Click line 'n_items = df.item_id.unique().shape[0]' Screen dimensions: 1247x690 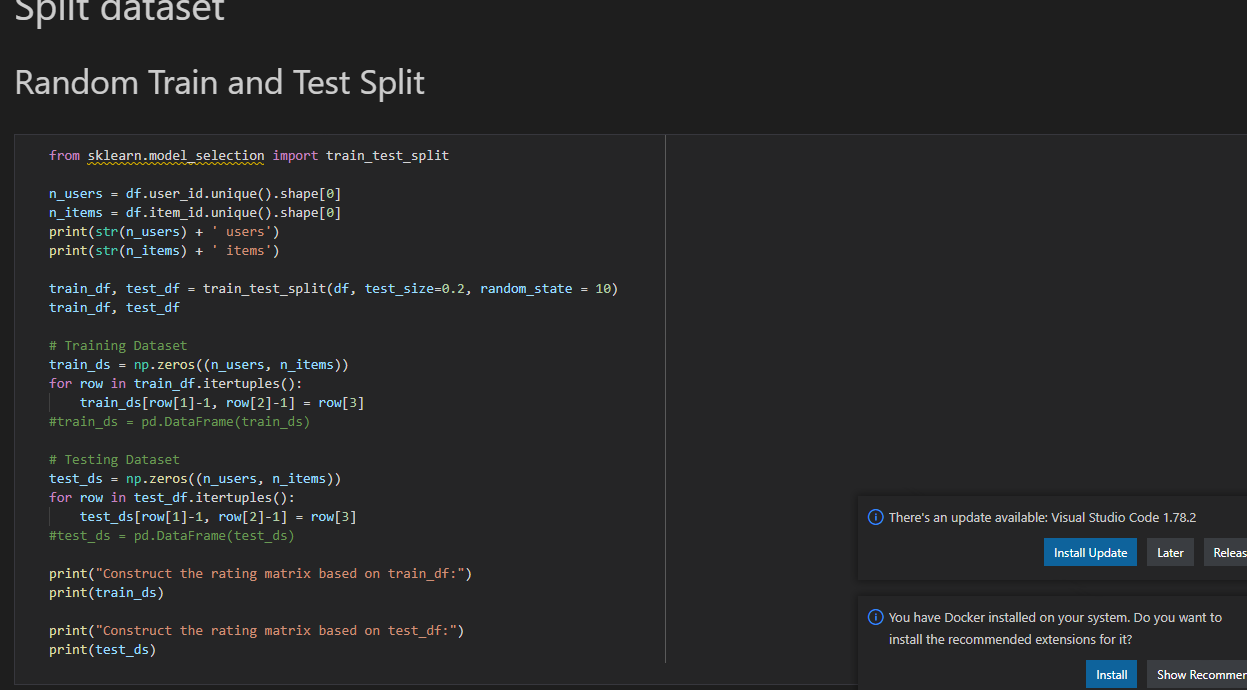pyautogui.click(x=195, y=212)
